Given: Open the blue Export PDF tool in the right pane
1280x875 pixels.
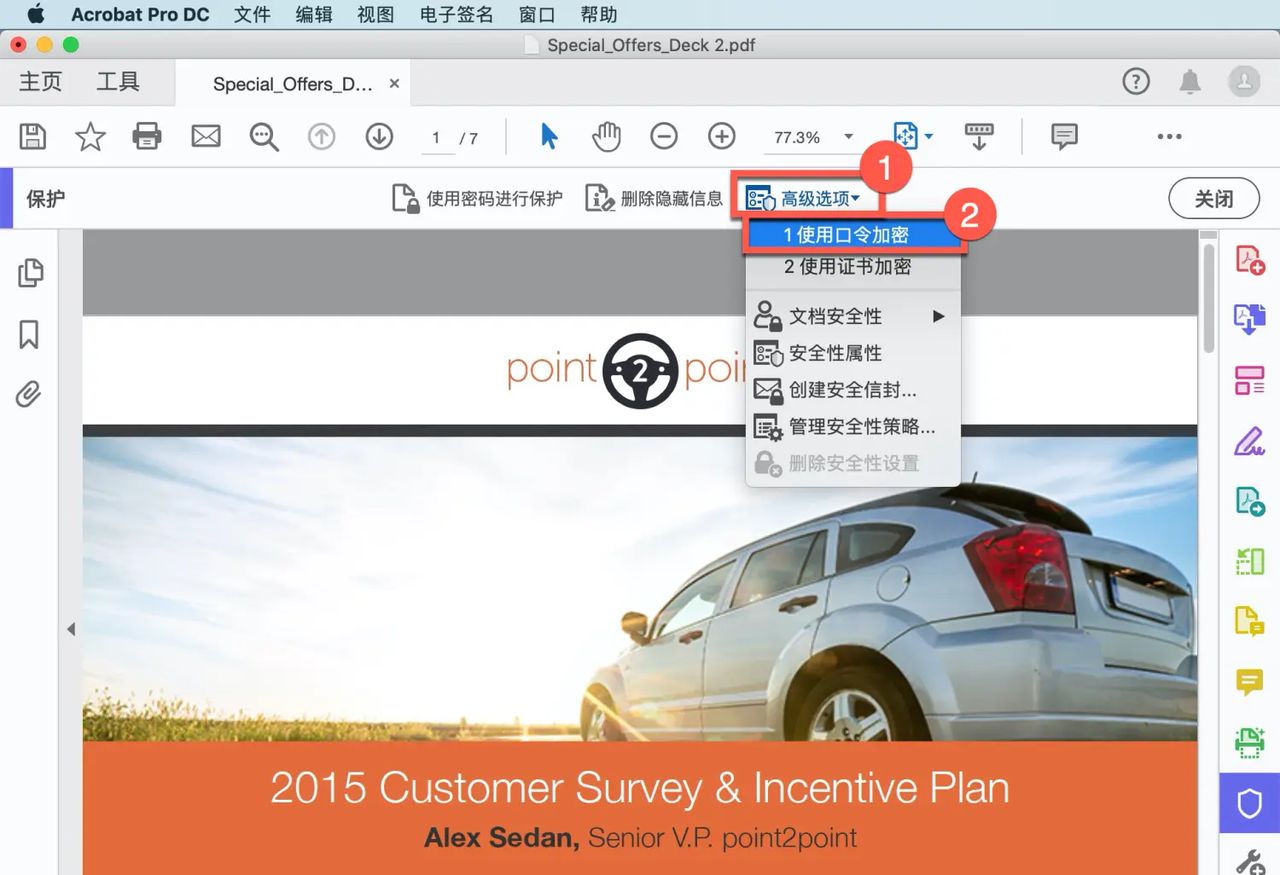Looking at the screenshot, I should click(1250, 320).
